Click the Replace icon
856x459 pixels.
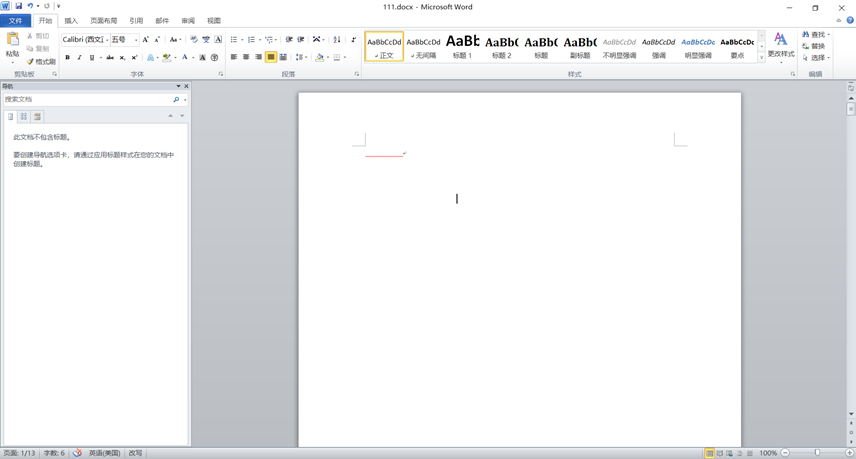click(x=805, y=46)
